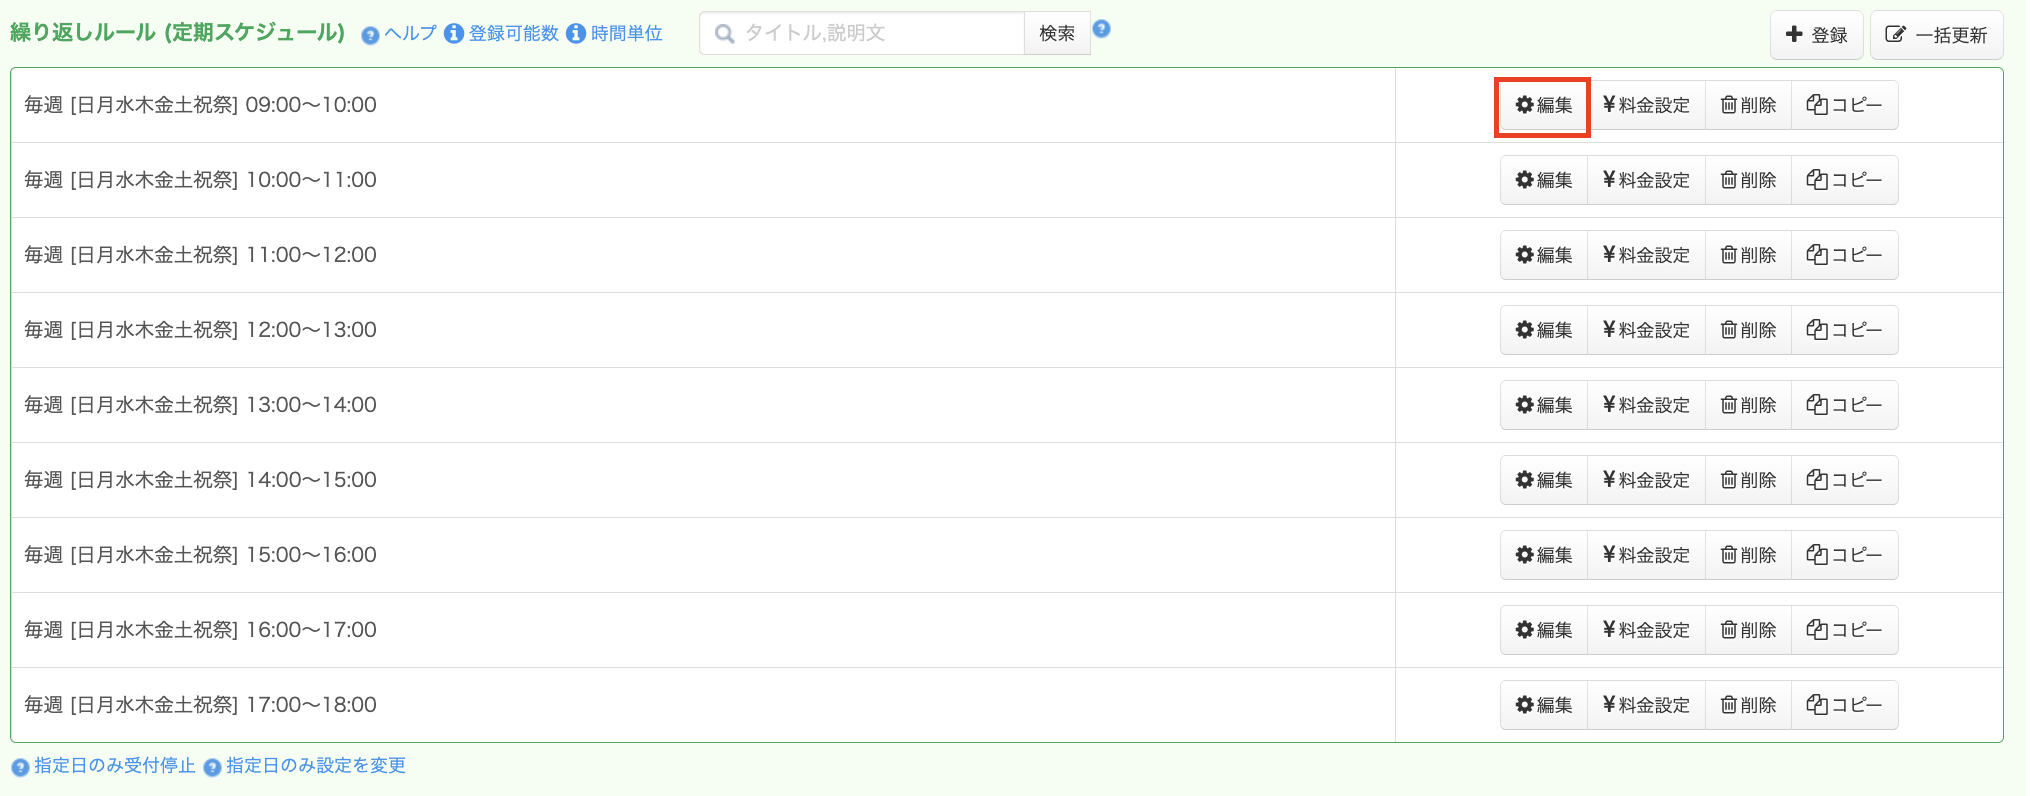The width and height of the screenshot is (2030, 796).
Task: Open 料金設定 for the 10:00〜11:00 rule
Action: [1646, 181]
